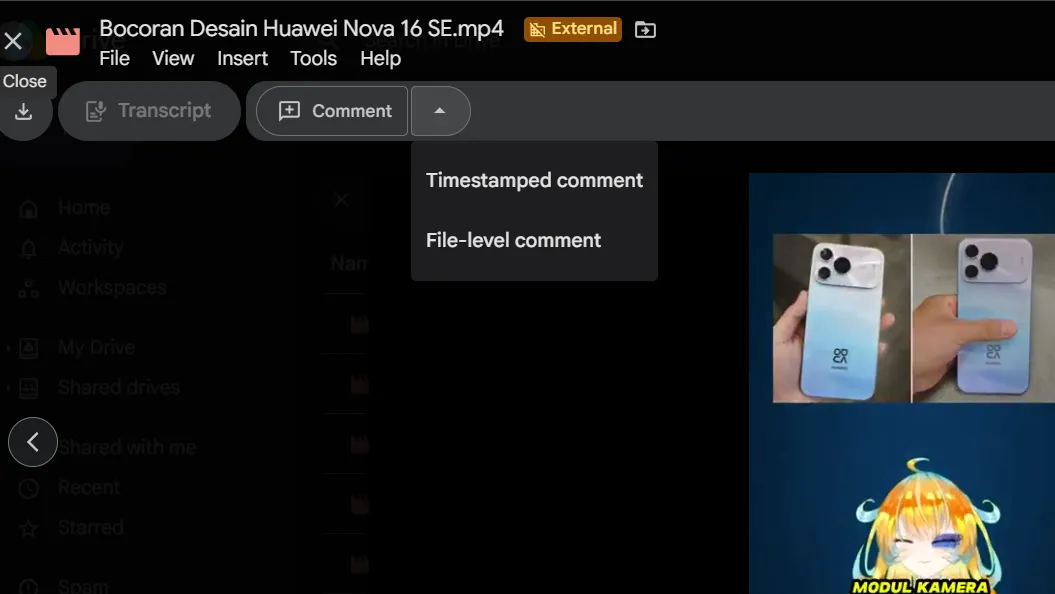1055x594 pixels.
Task: Open the File menu
Action: tap(114, 59)
